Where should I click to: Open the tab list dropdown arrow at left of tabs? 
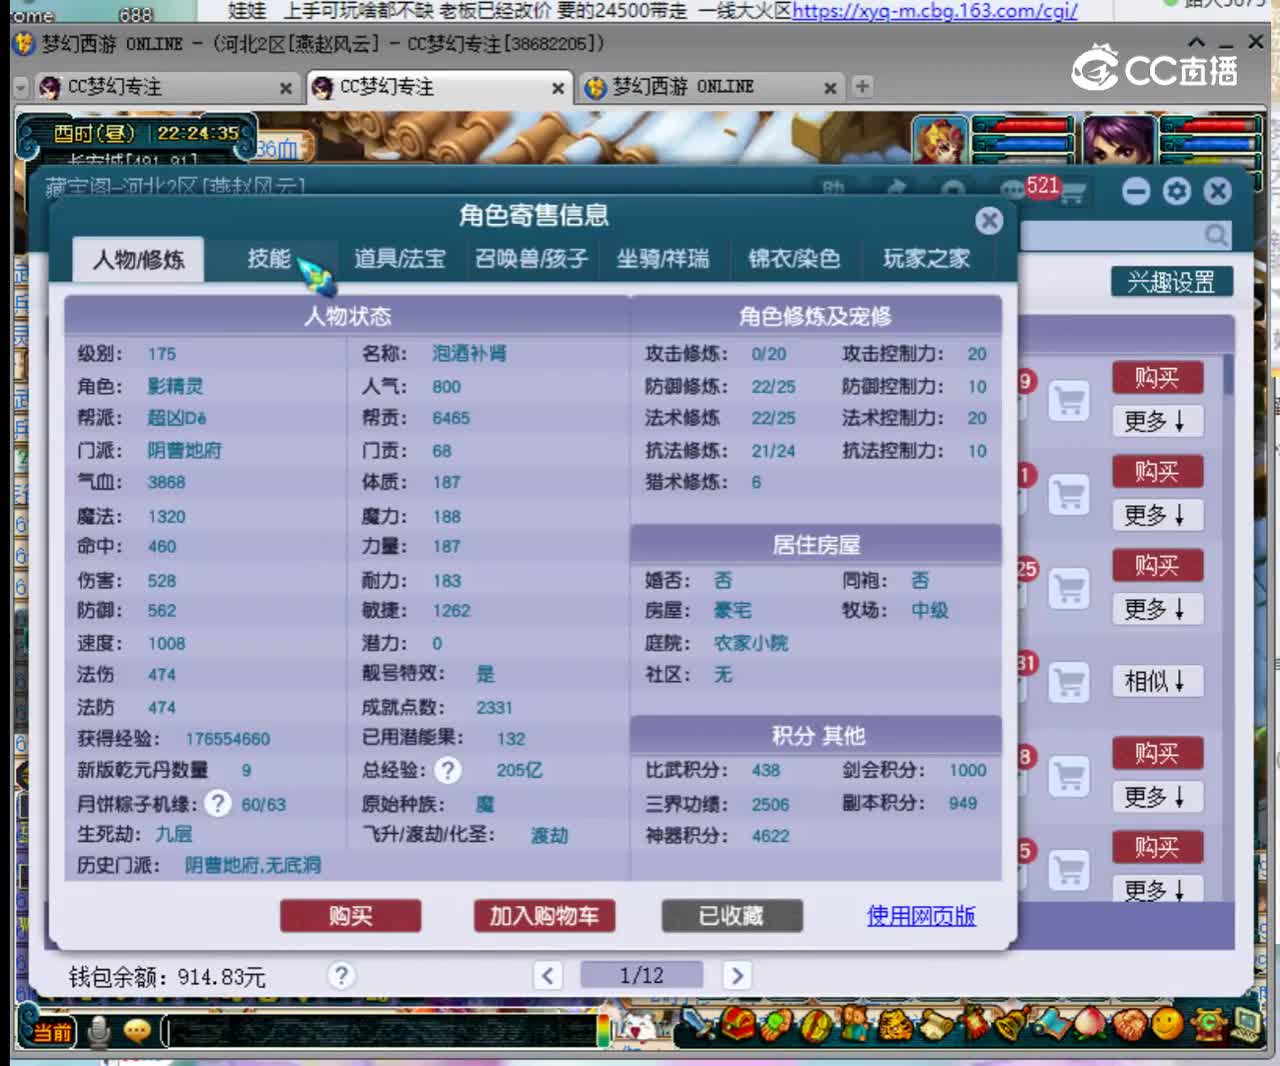coord(20,87)
